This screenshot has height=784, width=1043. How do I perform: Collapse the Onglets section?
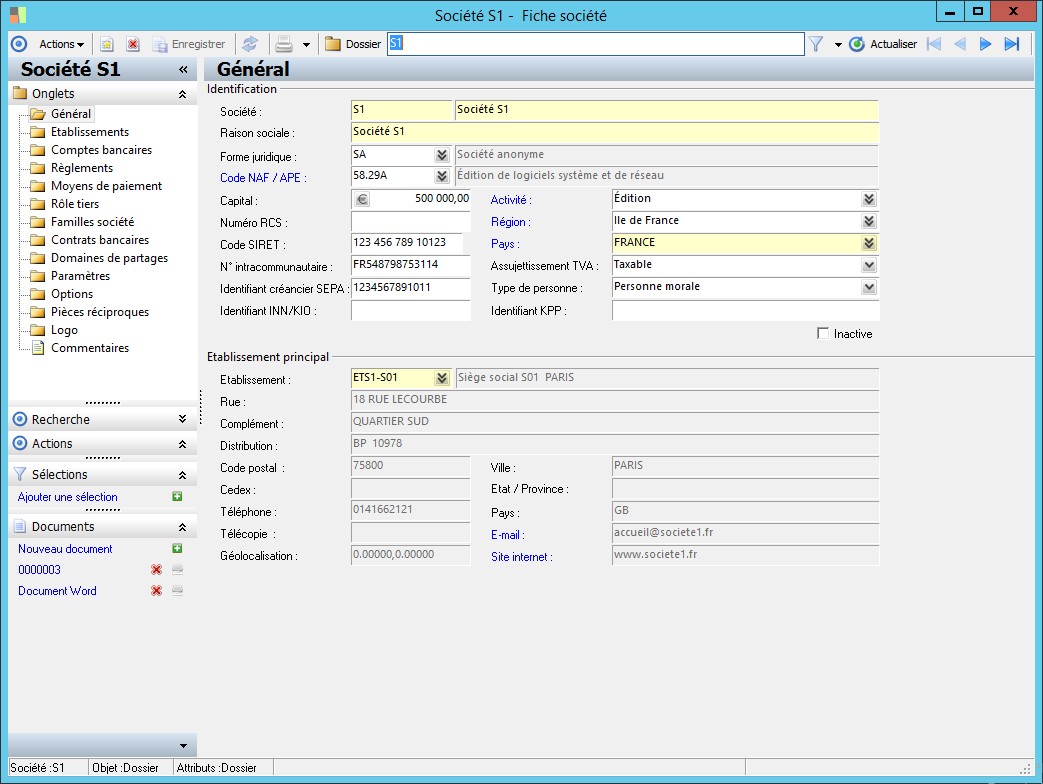tap(181, 94)
